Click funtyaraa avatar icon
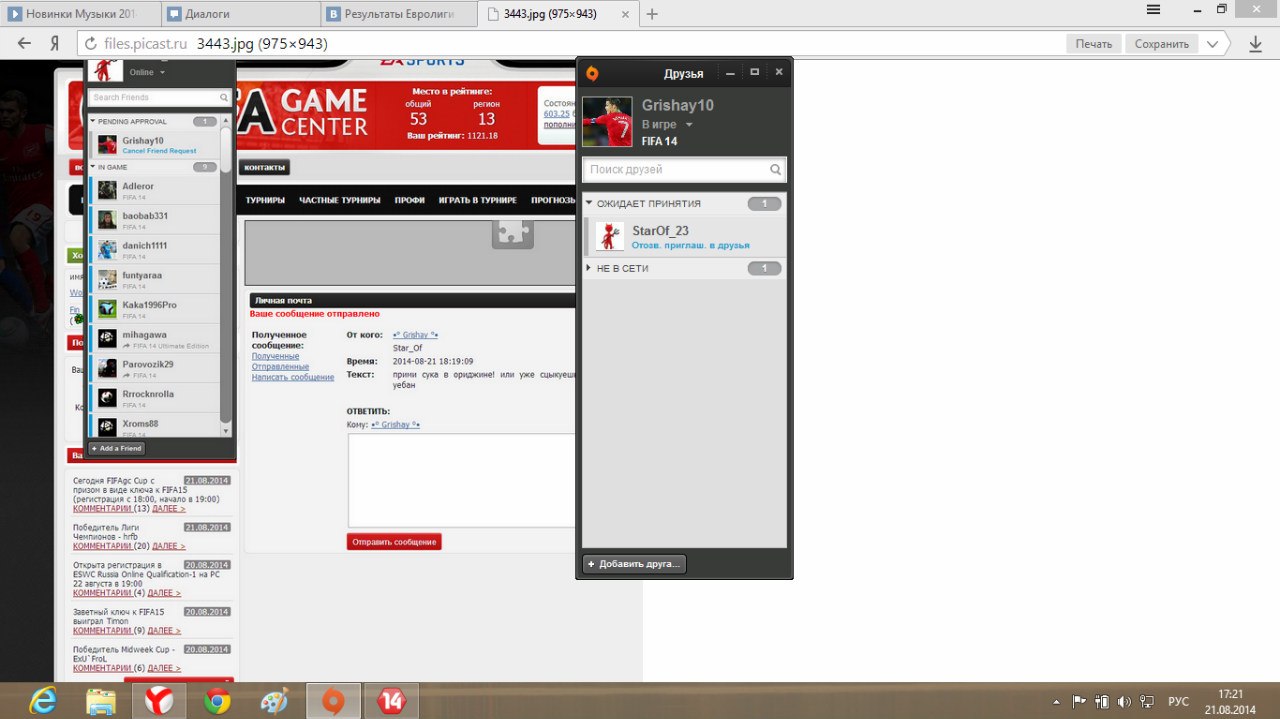The image size is (1280, 719). 107,279
